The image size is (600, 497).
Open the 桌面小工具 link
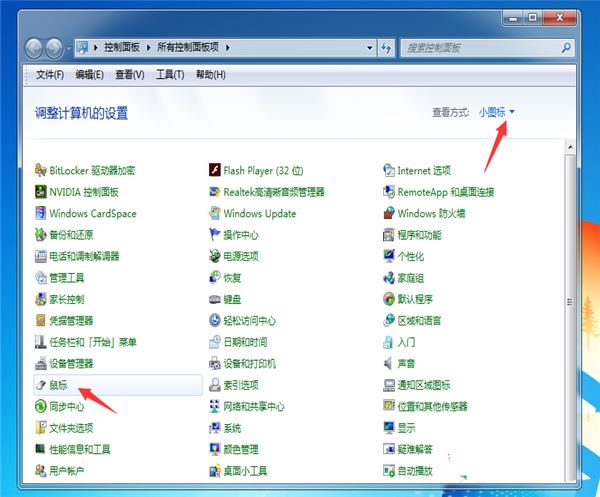click(245, 471)
